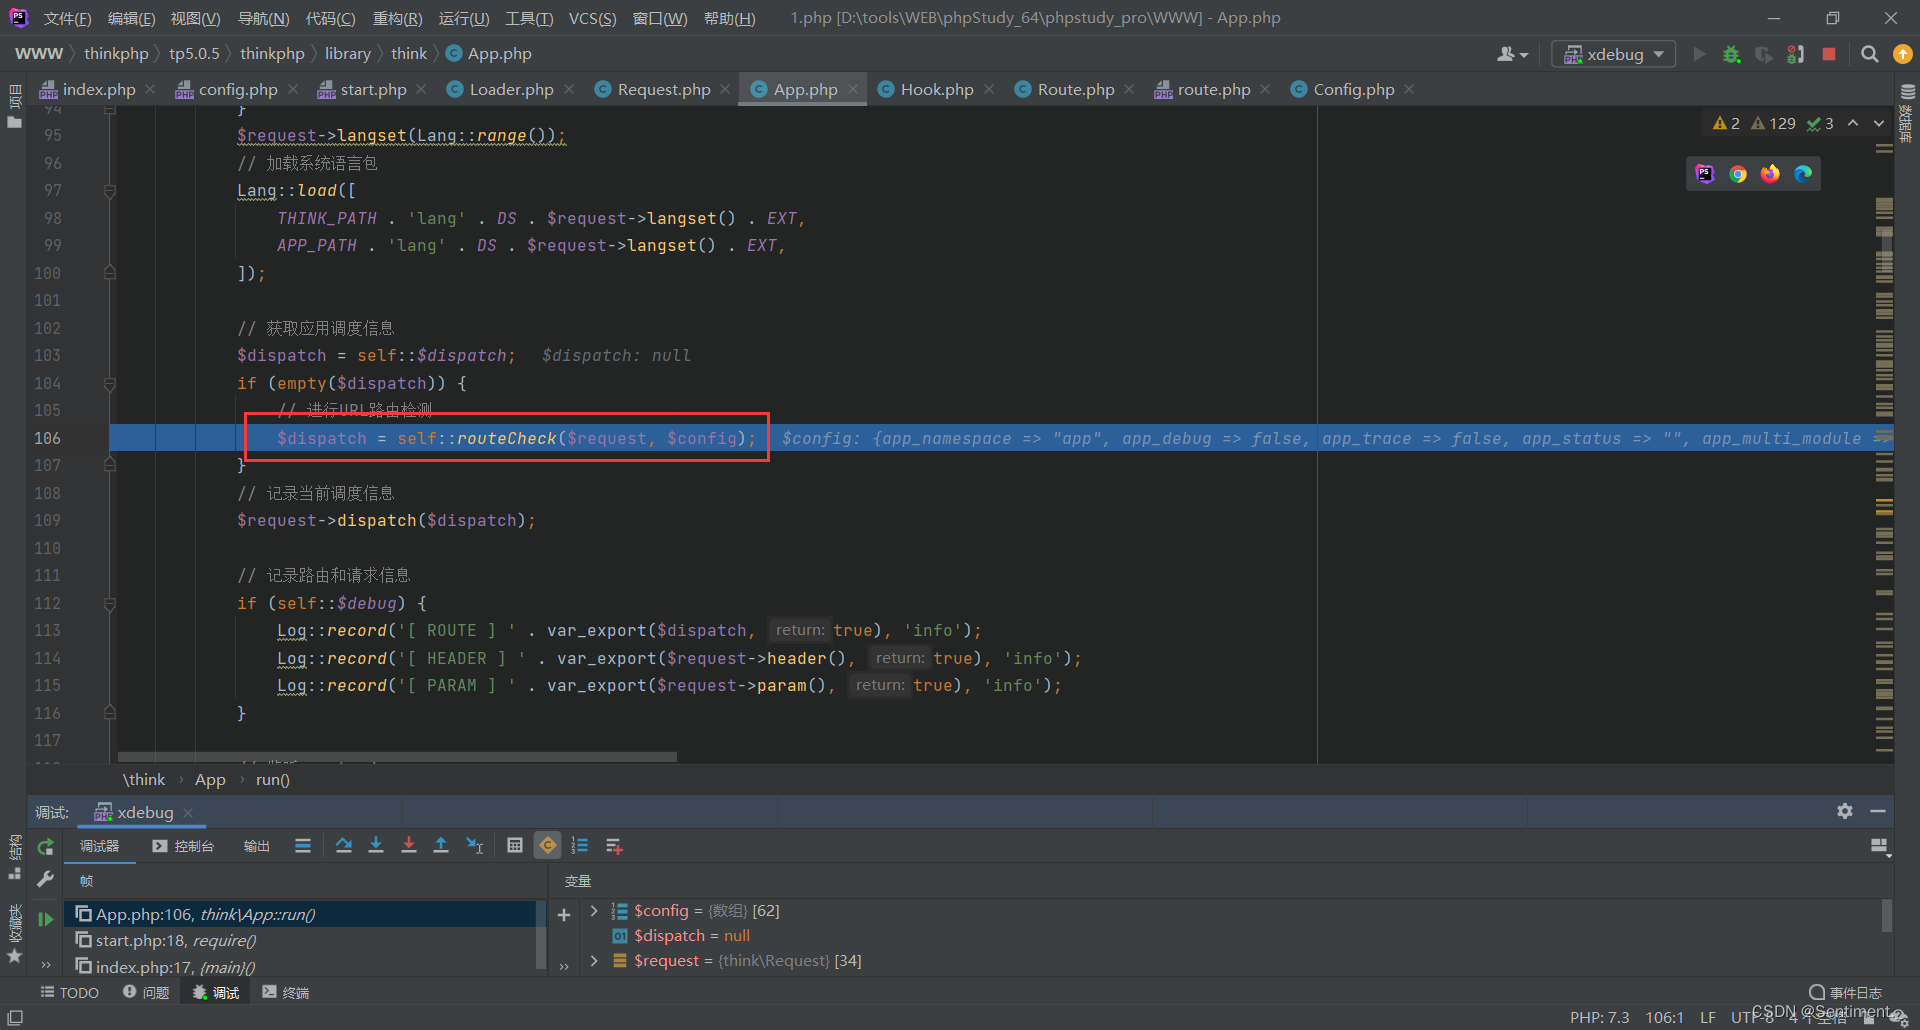Open preview in built-in PhpStorm browser icon
1920x1030 pixels.
(1705, 174)
